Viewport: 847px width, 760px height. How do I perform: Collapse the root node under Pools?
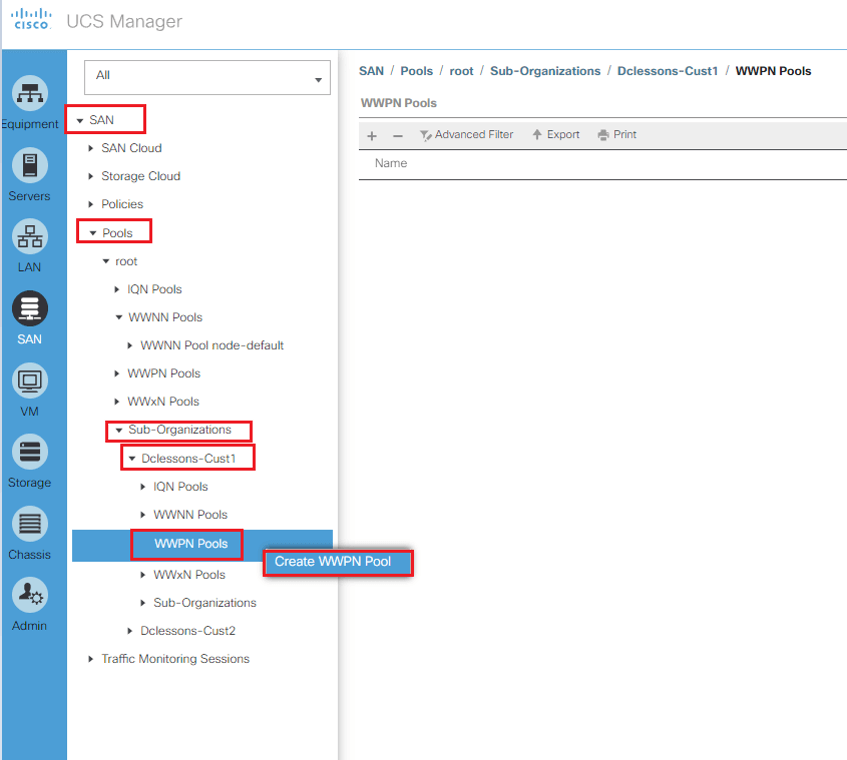106,261
